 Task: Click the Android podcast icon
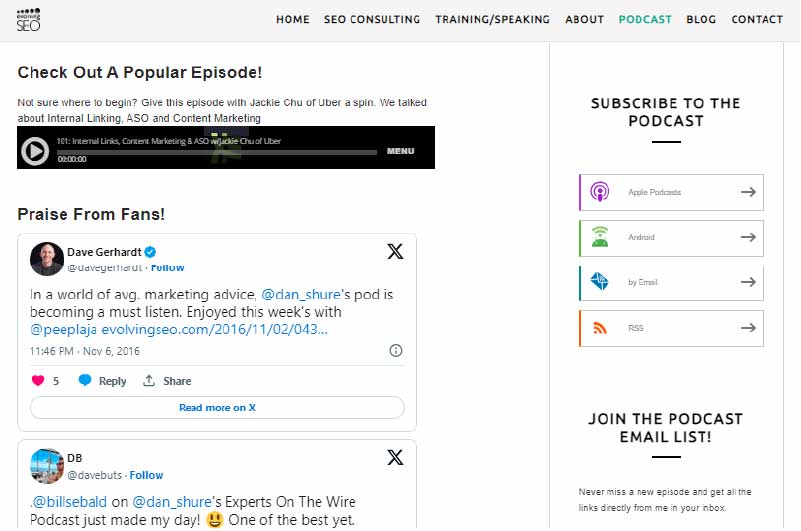pyautogui.click(x=600, y=237)
